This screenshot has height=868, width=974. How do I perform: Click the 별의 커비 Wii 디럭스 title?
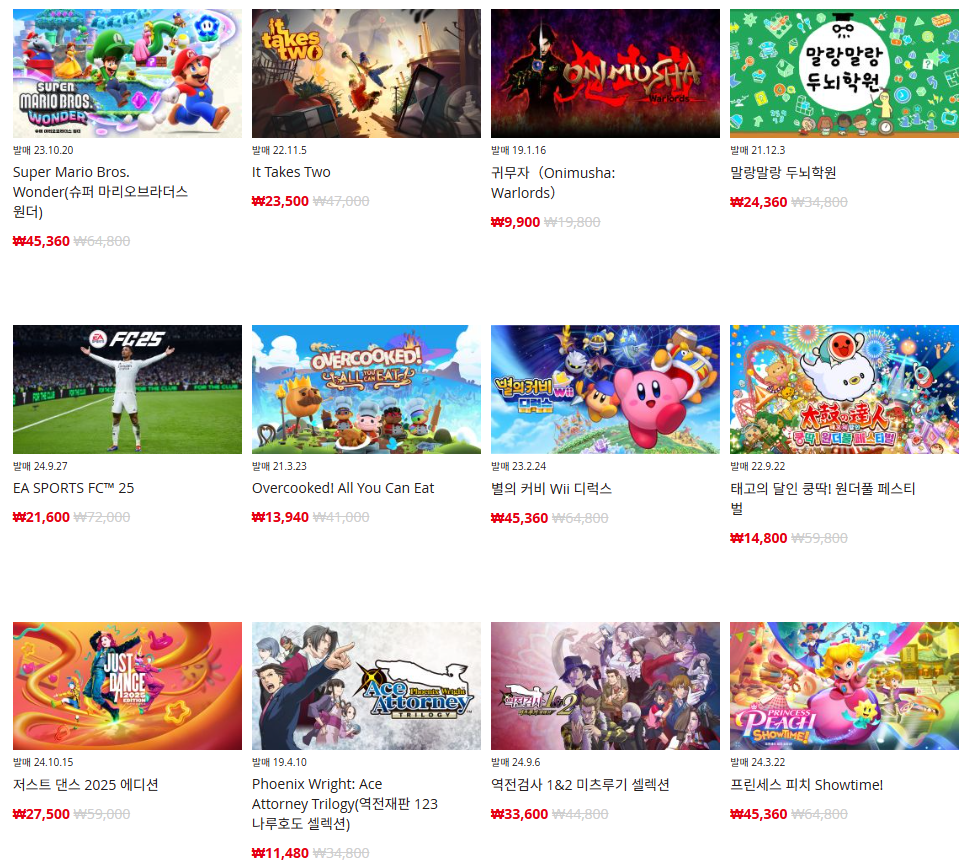552,488
